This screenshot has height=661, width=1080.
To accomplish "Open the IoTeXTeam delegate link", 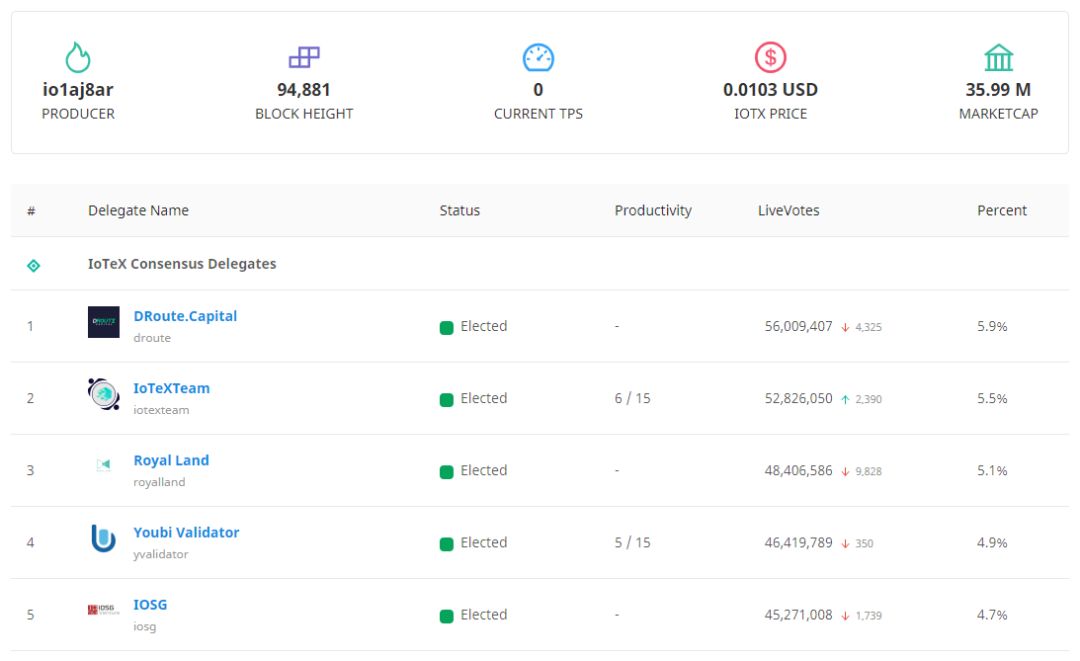I will tap(172, 388).
